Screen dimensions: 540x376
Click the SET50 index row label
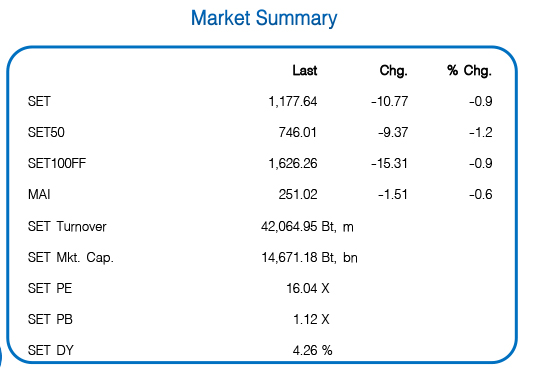[x=46, y=133]
